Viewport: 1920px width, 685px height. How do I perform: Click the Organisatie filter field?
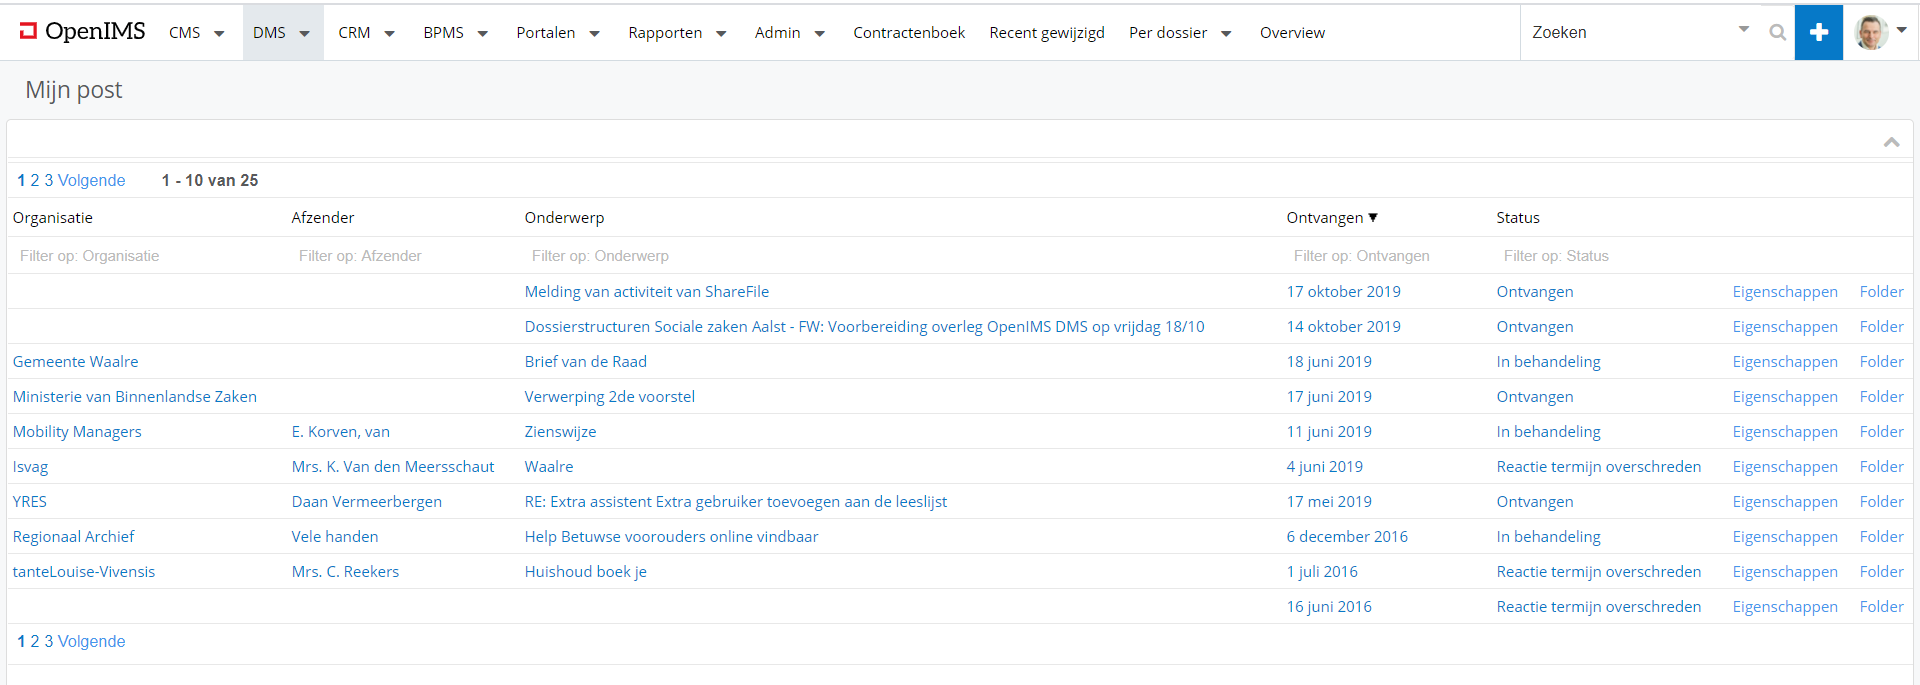[145, 256]
